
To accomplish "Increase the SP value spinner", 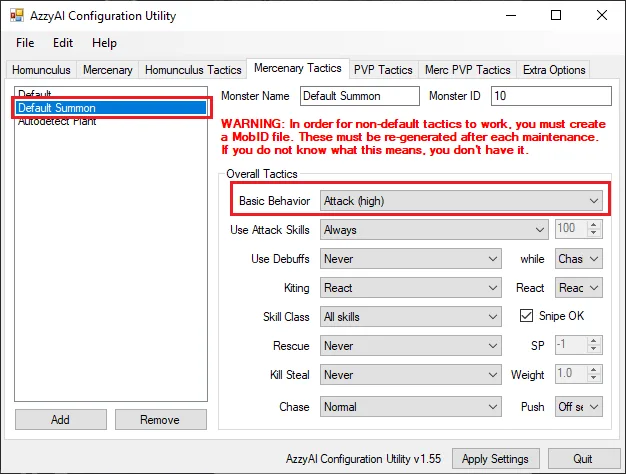I will tap(594, 341).
